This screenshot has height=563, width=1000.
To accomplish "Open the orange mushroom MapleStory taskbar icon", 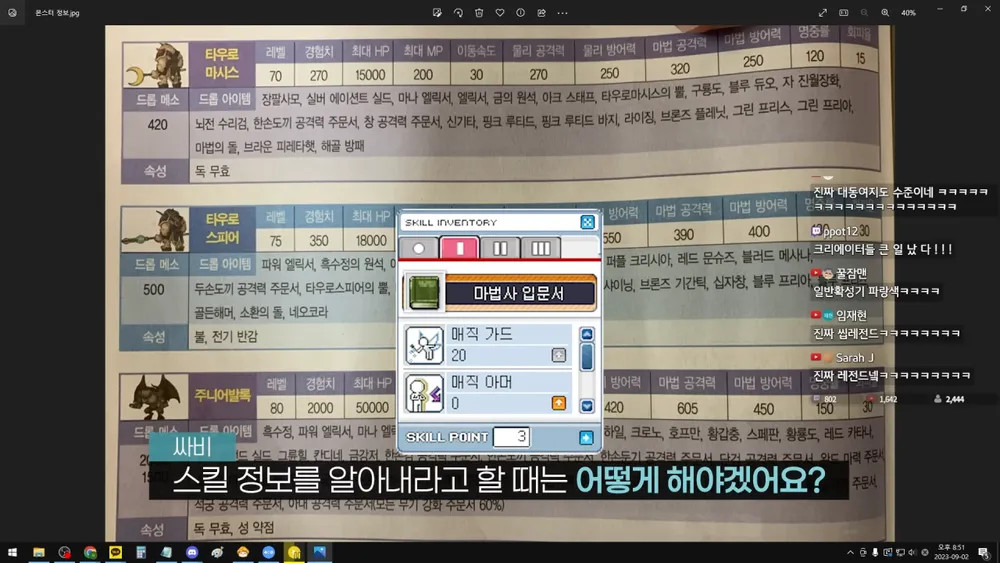I will [x=243, y=552].
